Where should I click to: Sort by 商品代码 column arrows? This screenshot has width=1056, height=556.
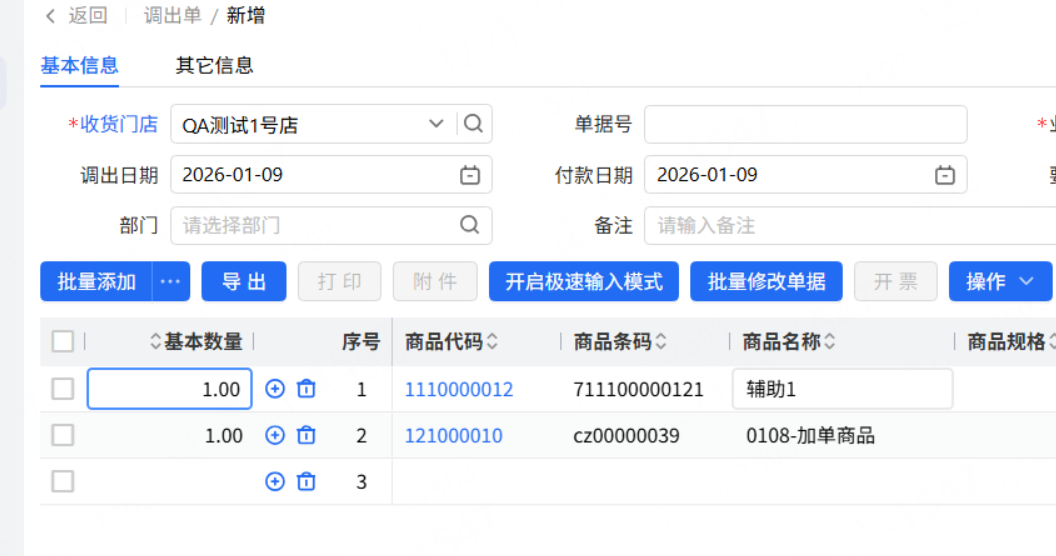[x=492, y=341]
